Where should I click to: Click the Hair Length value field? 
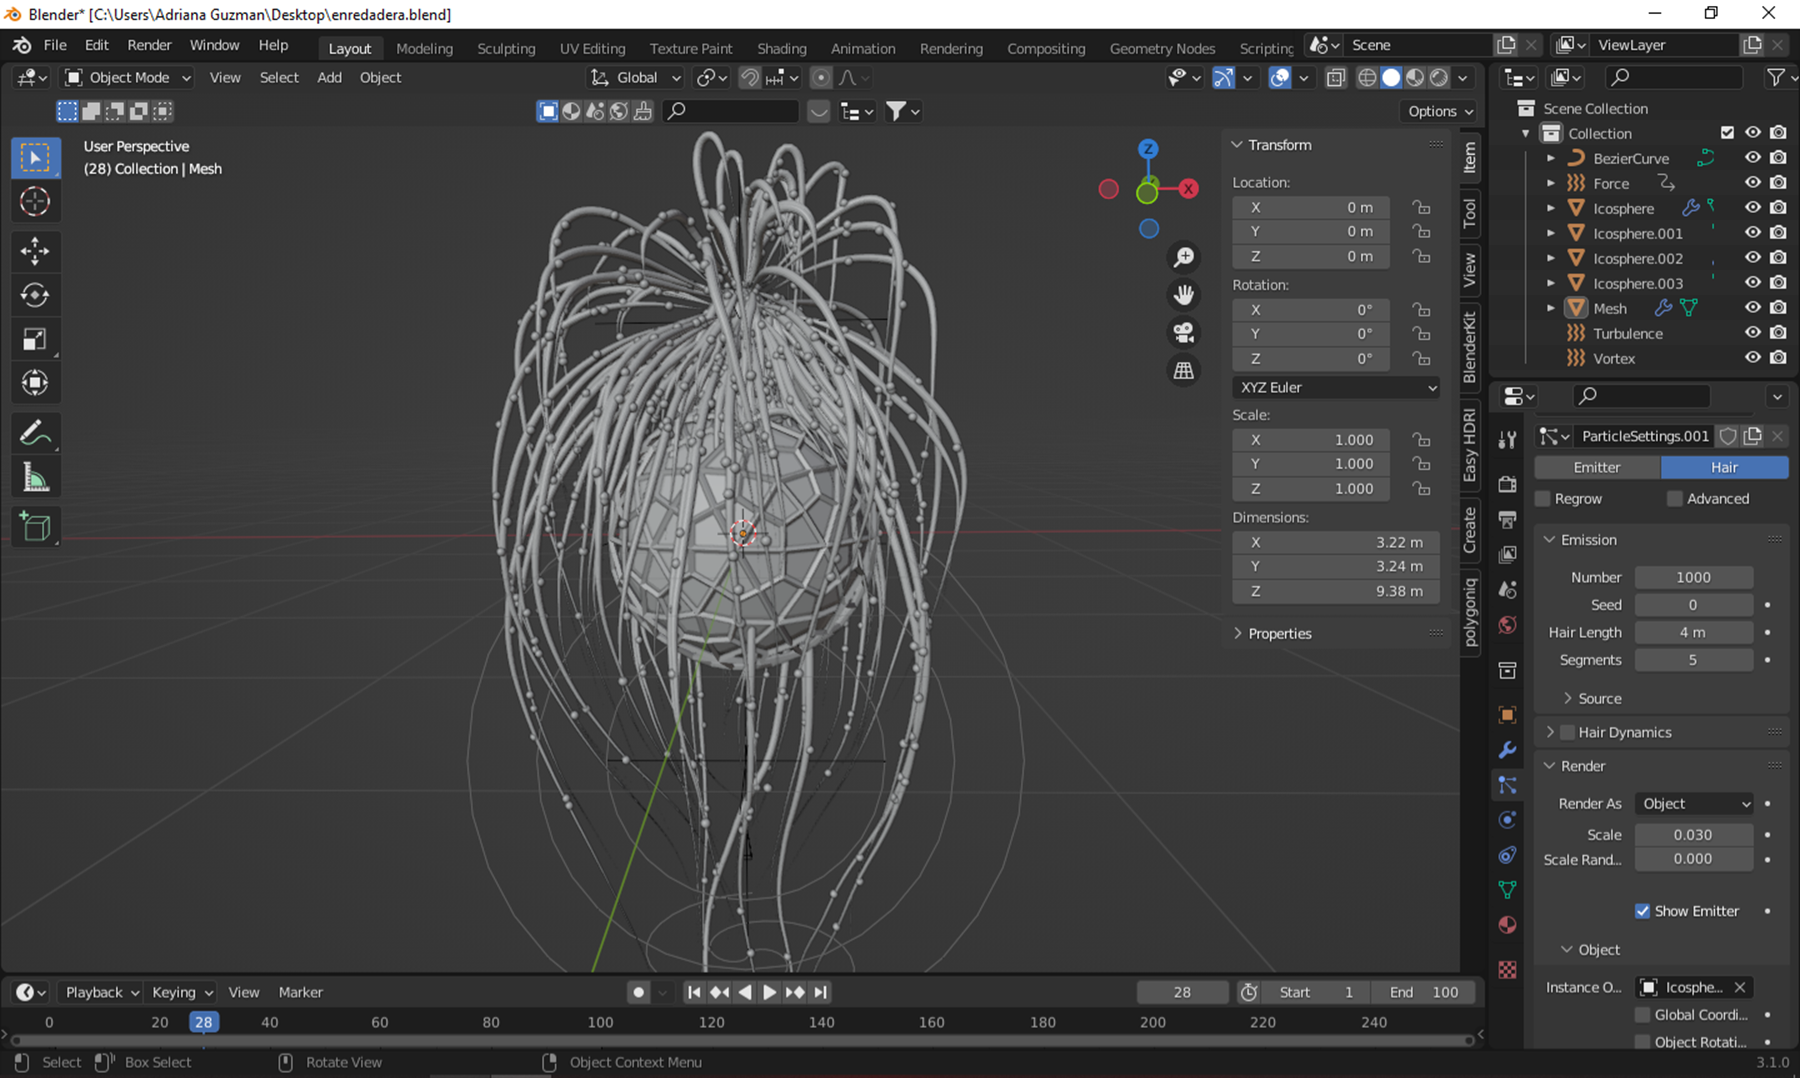coord(1693,633)
